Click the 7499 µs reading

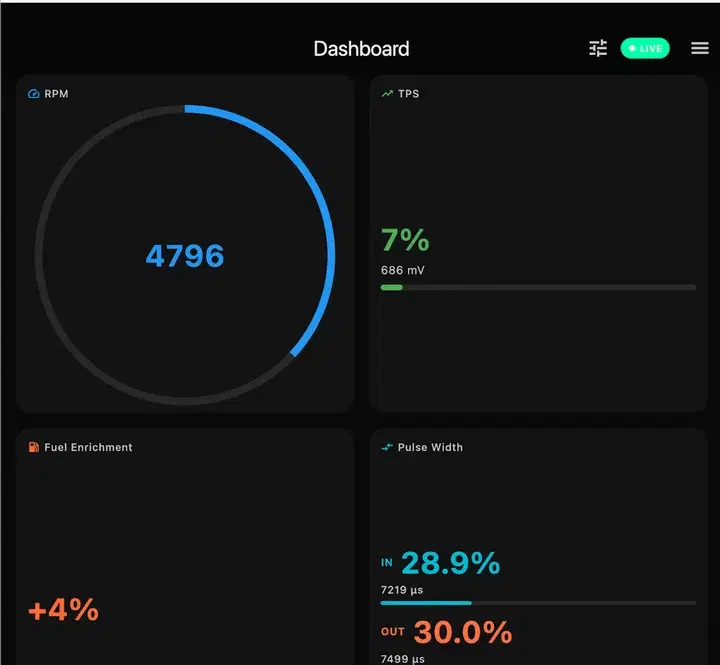tap(403, 659)
